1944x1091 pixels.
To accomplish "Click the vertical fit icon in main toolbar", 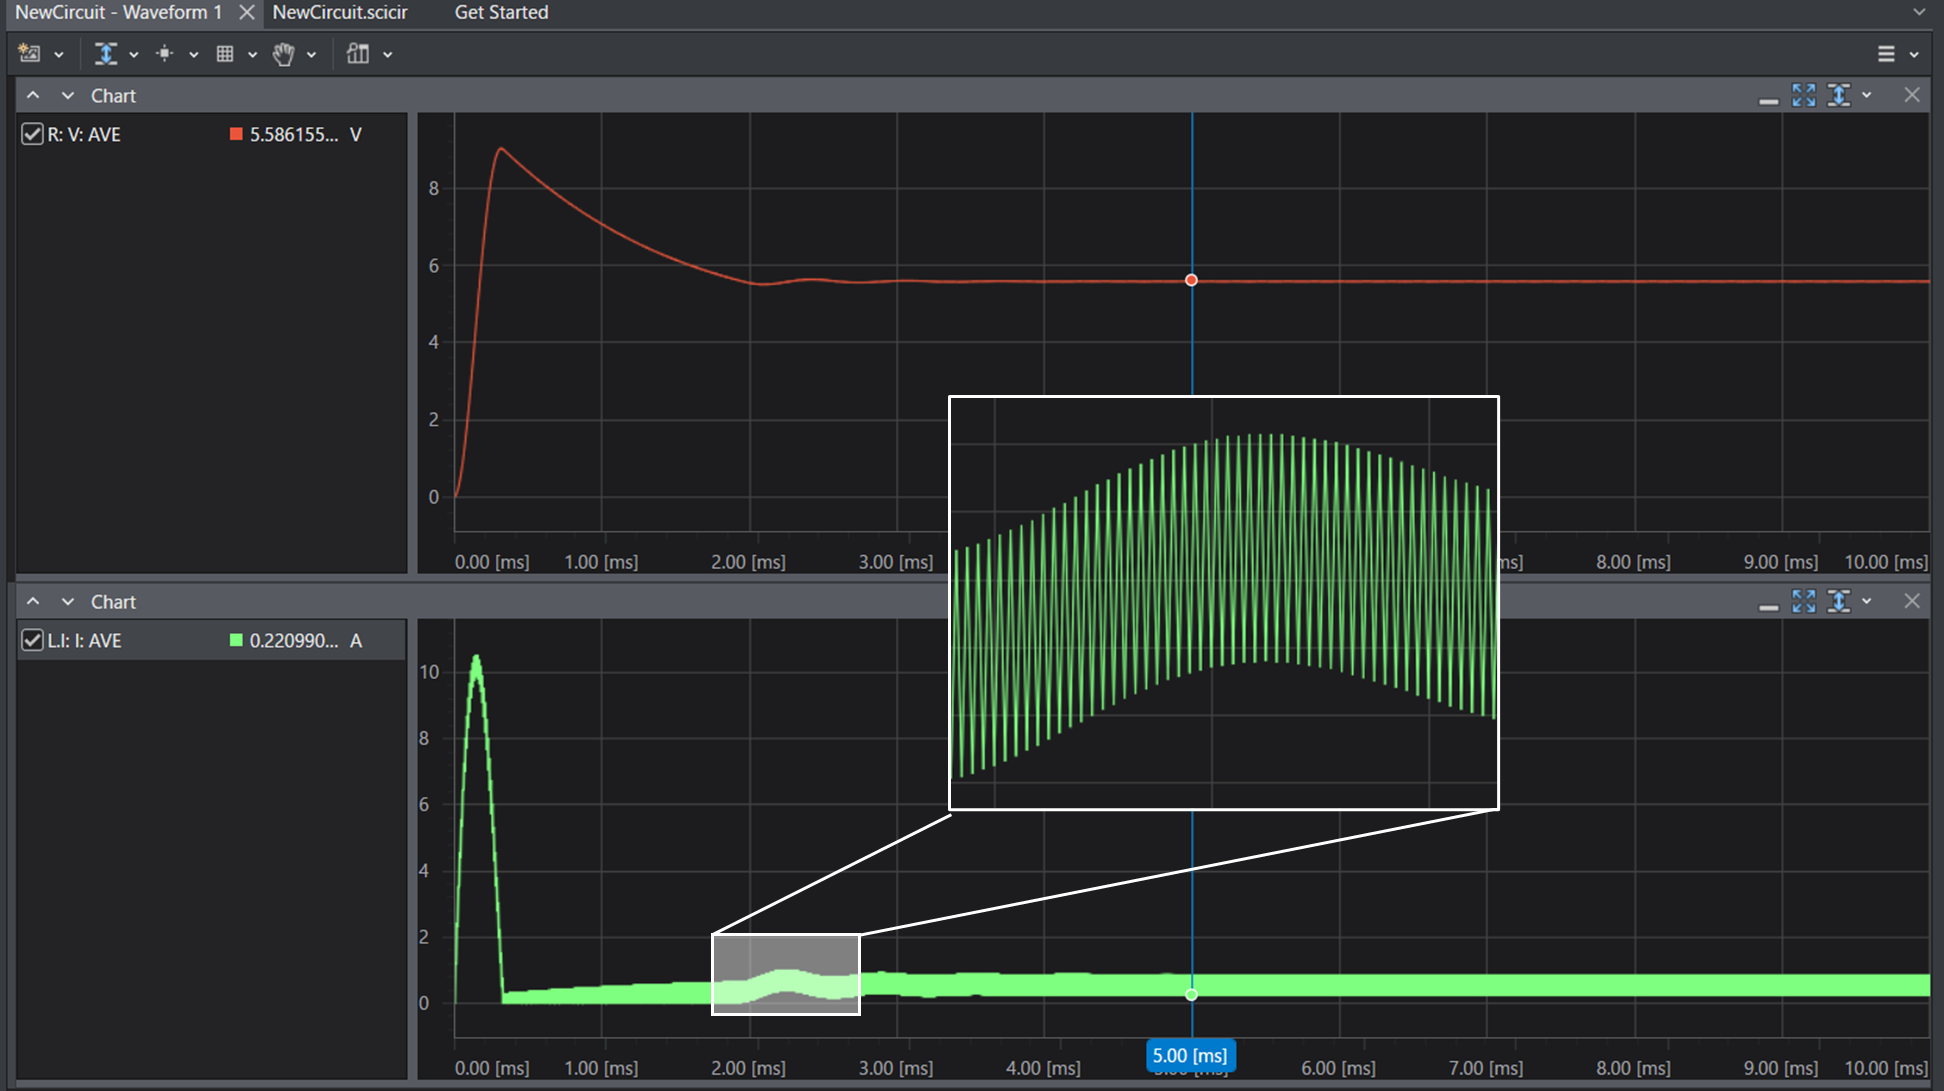I will 106,54.
